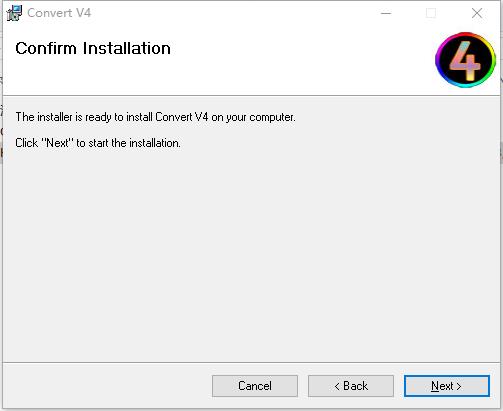Click empty footer space left of Cancel
The width and height of the screenshot is (503, 411).
[x=107, y=386]
